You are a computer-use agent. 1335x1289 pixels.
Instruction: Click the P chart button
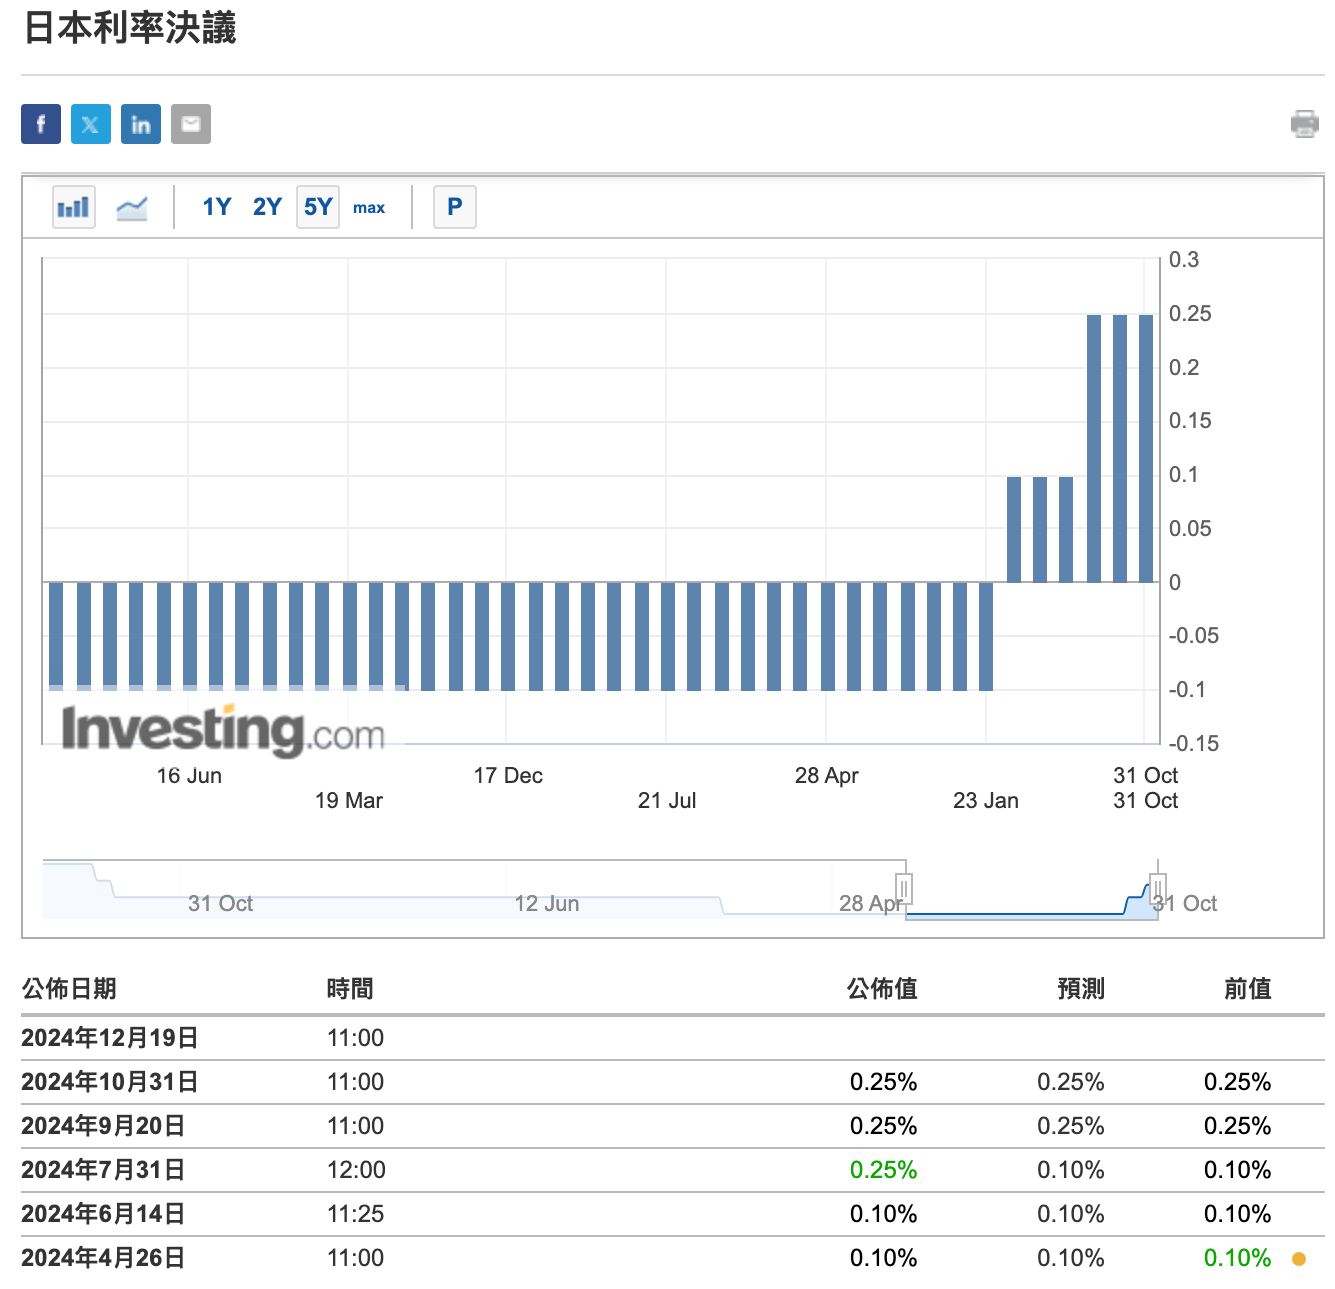(x=455, y=207)
